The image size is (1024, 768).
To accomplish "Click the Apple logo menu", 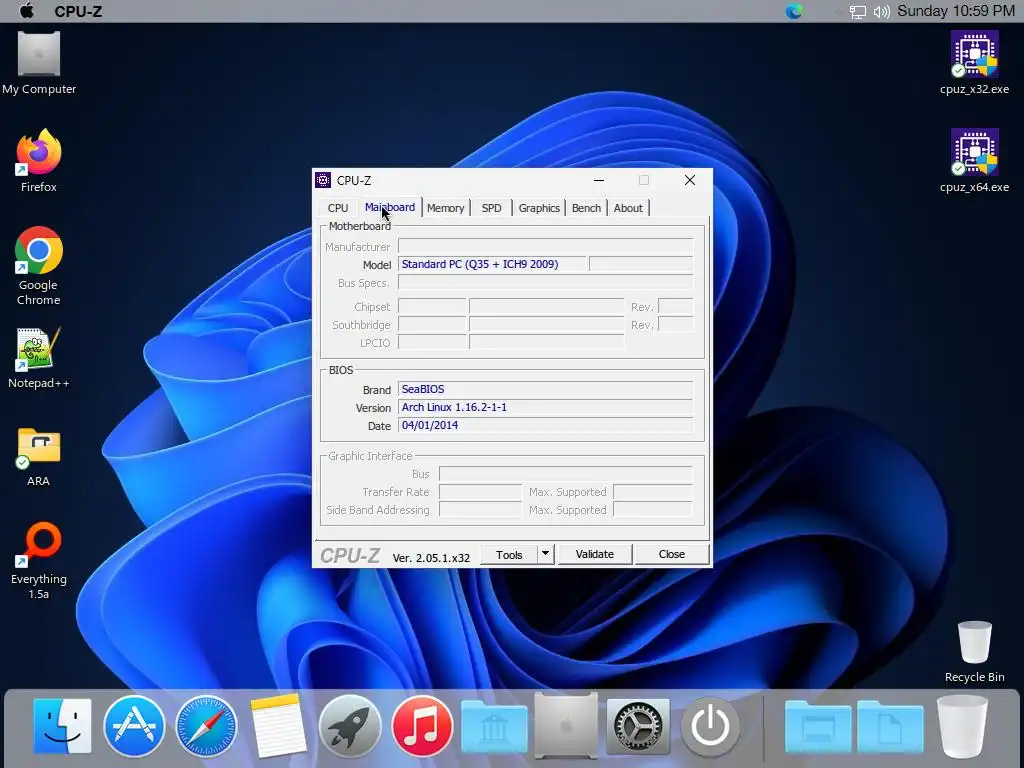I will [x=26, y=10].
